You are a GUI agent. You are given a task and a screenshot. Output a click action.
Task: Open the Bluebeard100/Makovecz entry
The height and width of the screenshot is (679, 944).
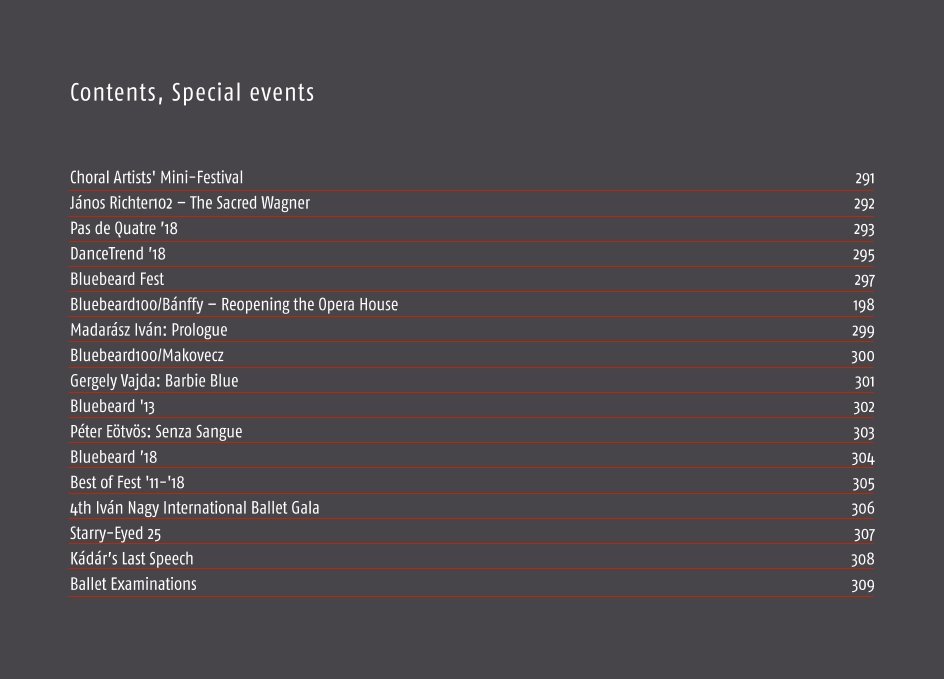pos(472,355)
